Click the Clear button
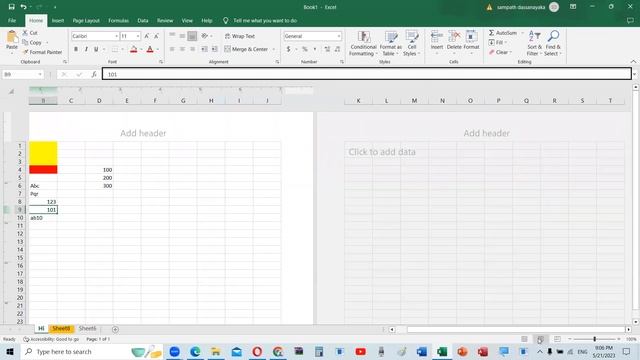Screen dimensions: 640x360 499,52
